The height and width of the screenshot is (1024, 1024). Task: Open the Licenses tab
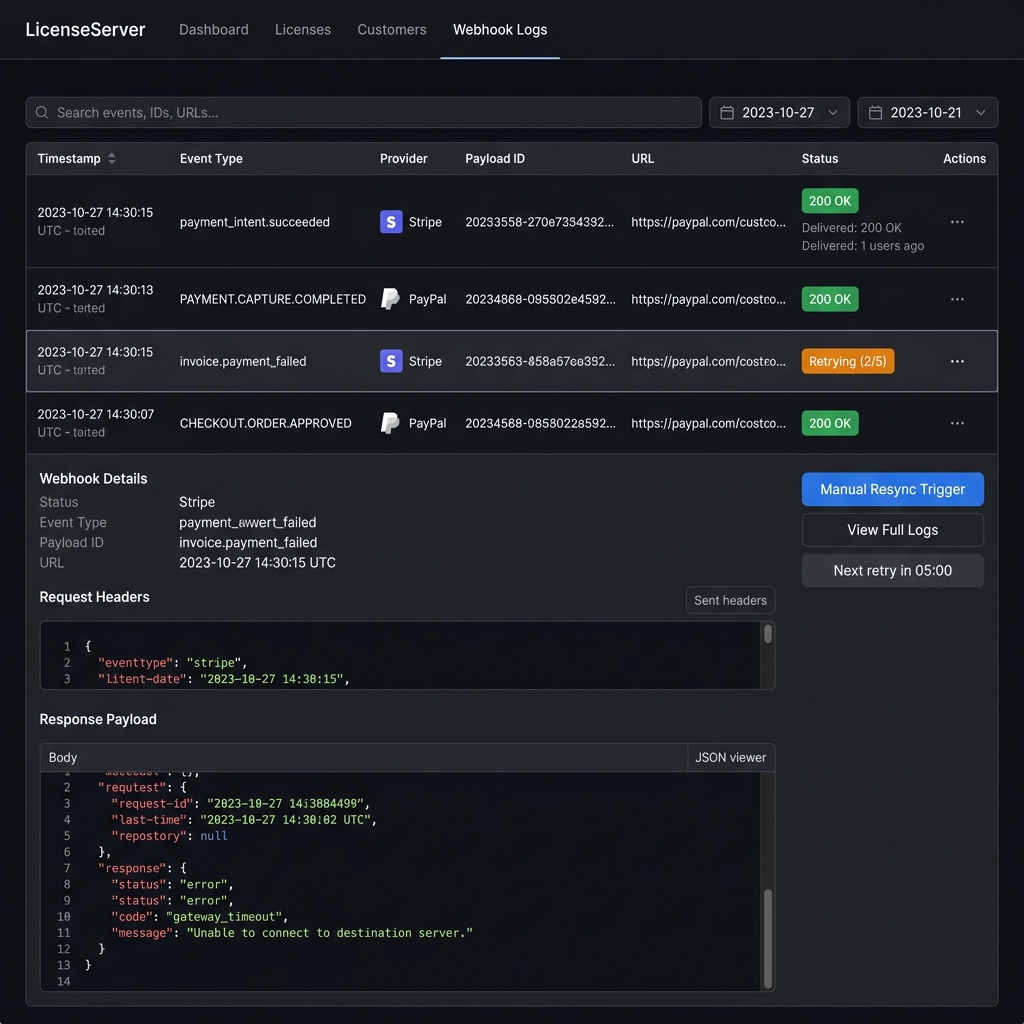click(303, 29)
